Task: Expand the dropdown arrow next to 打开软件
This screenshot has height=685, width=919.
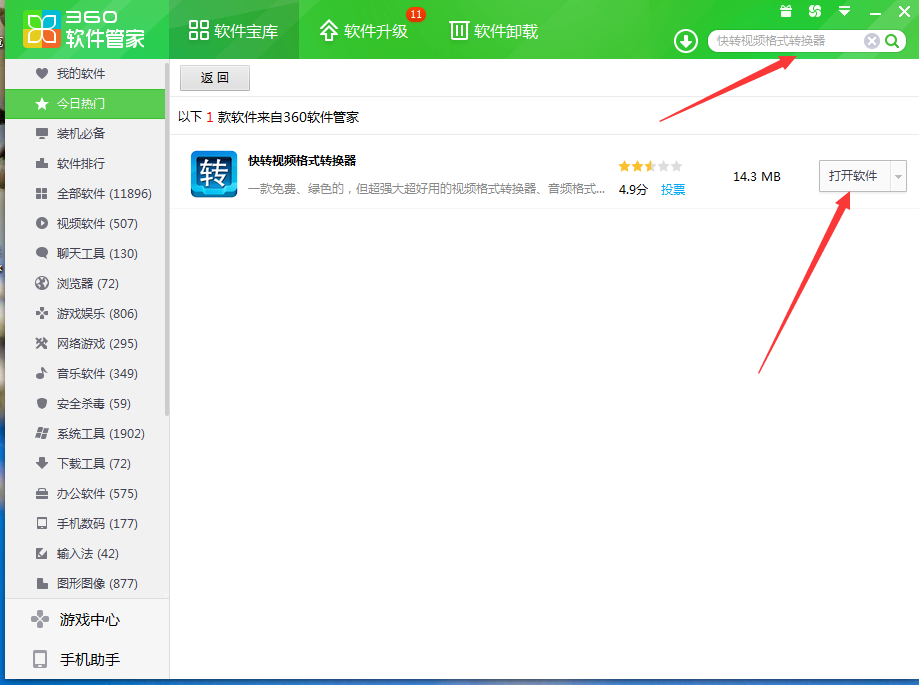Action: pos(898,176)
